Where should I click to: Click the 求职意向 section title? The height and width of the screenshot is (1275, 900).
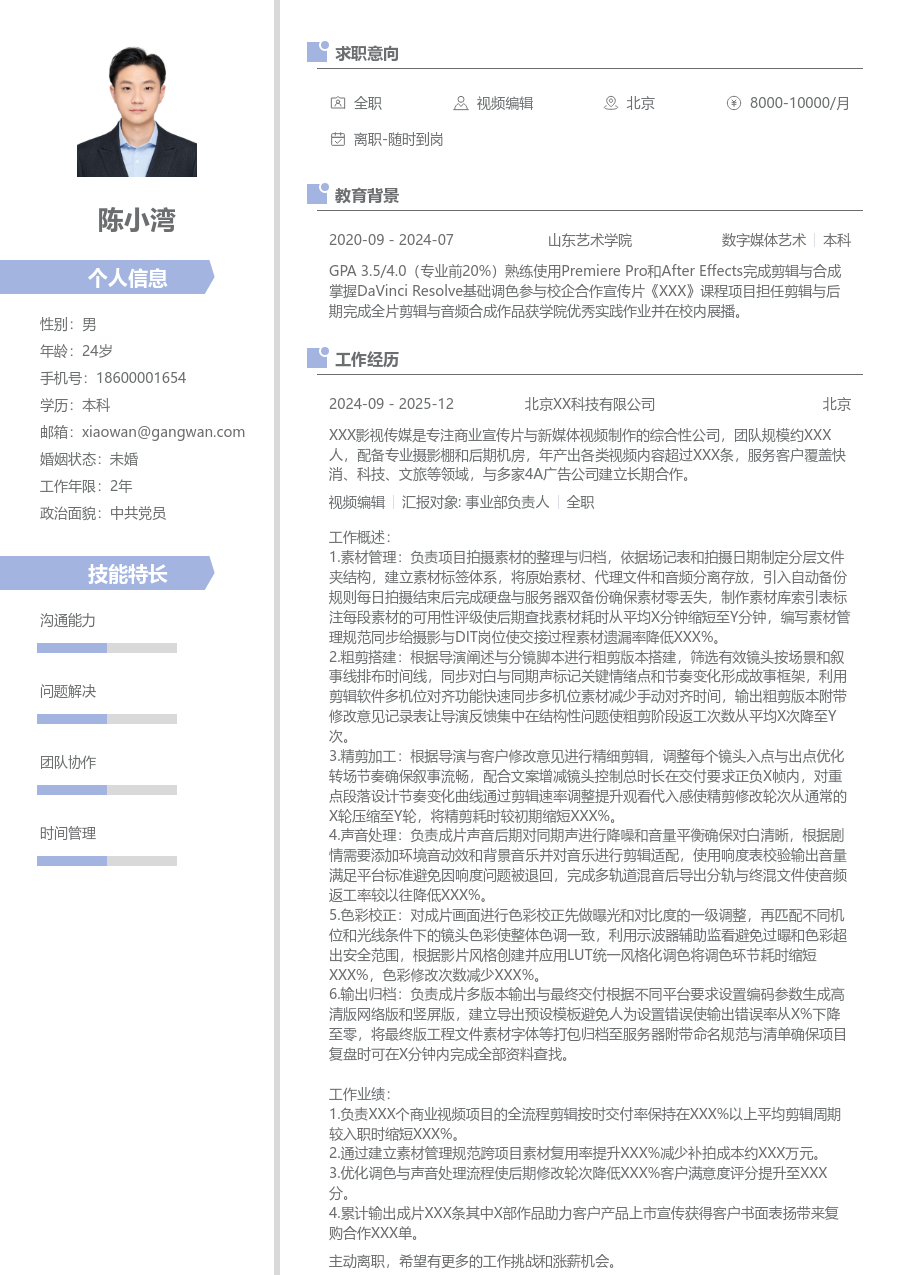click(367, 53)
